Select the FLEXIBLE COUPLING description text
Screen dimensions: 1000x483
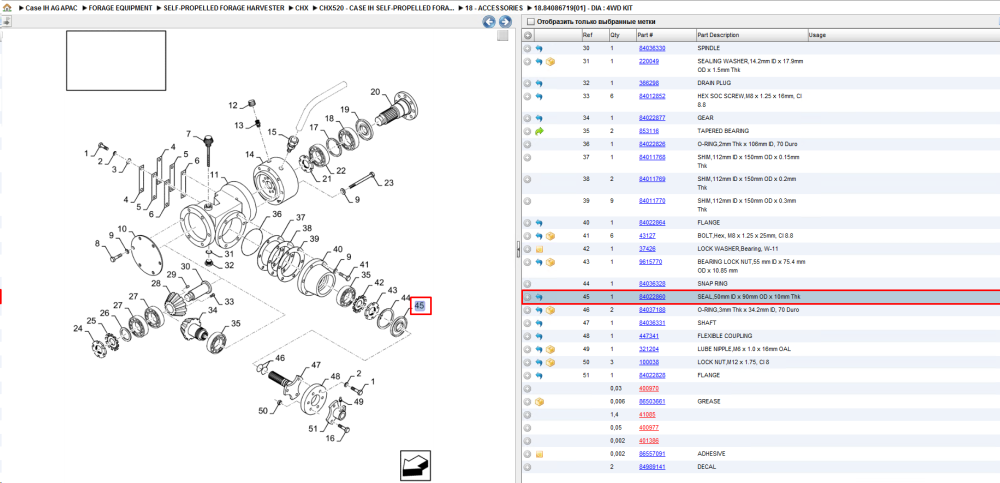[725, 336]
